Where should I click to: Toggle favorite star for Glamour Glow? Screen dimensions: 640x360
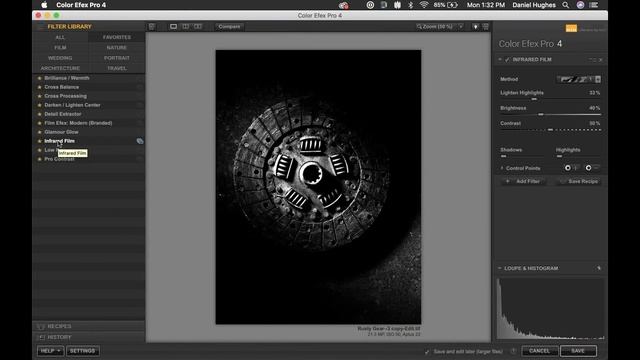pyautogui.click(x=40, y=132)
